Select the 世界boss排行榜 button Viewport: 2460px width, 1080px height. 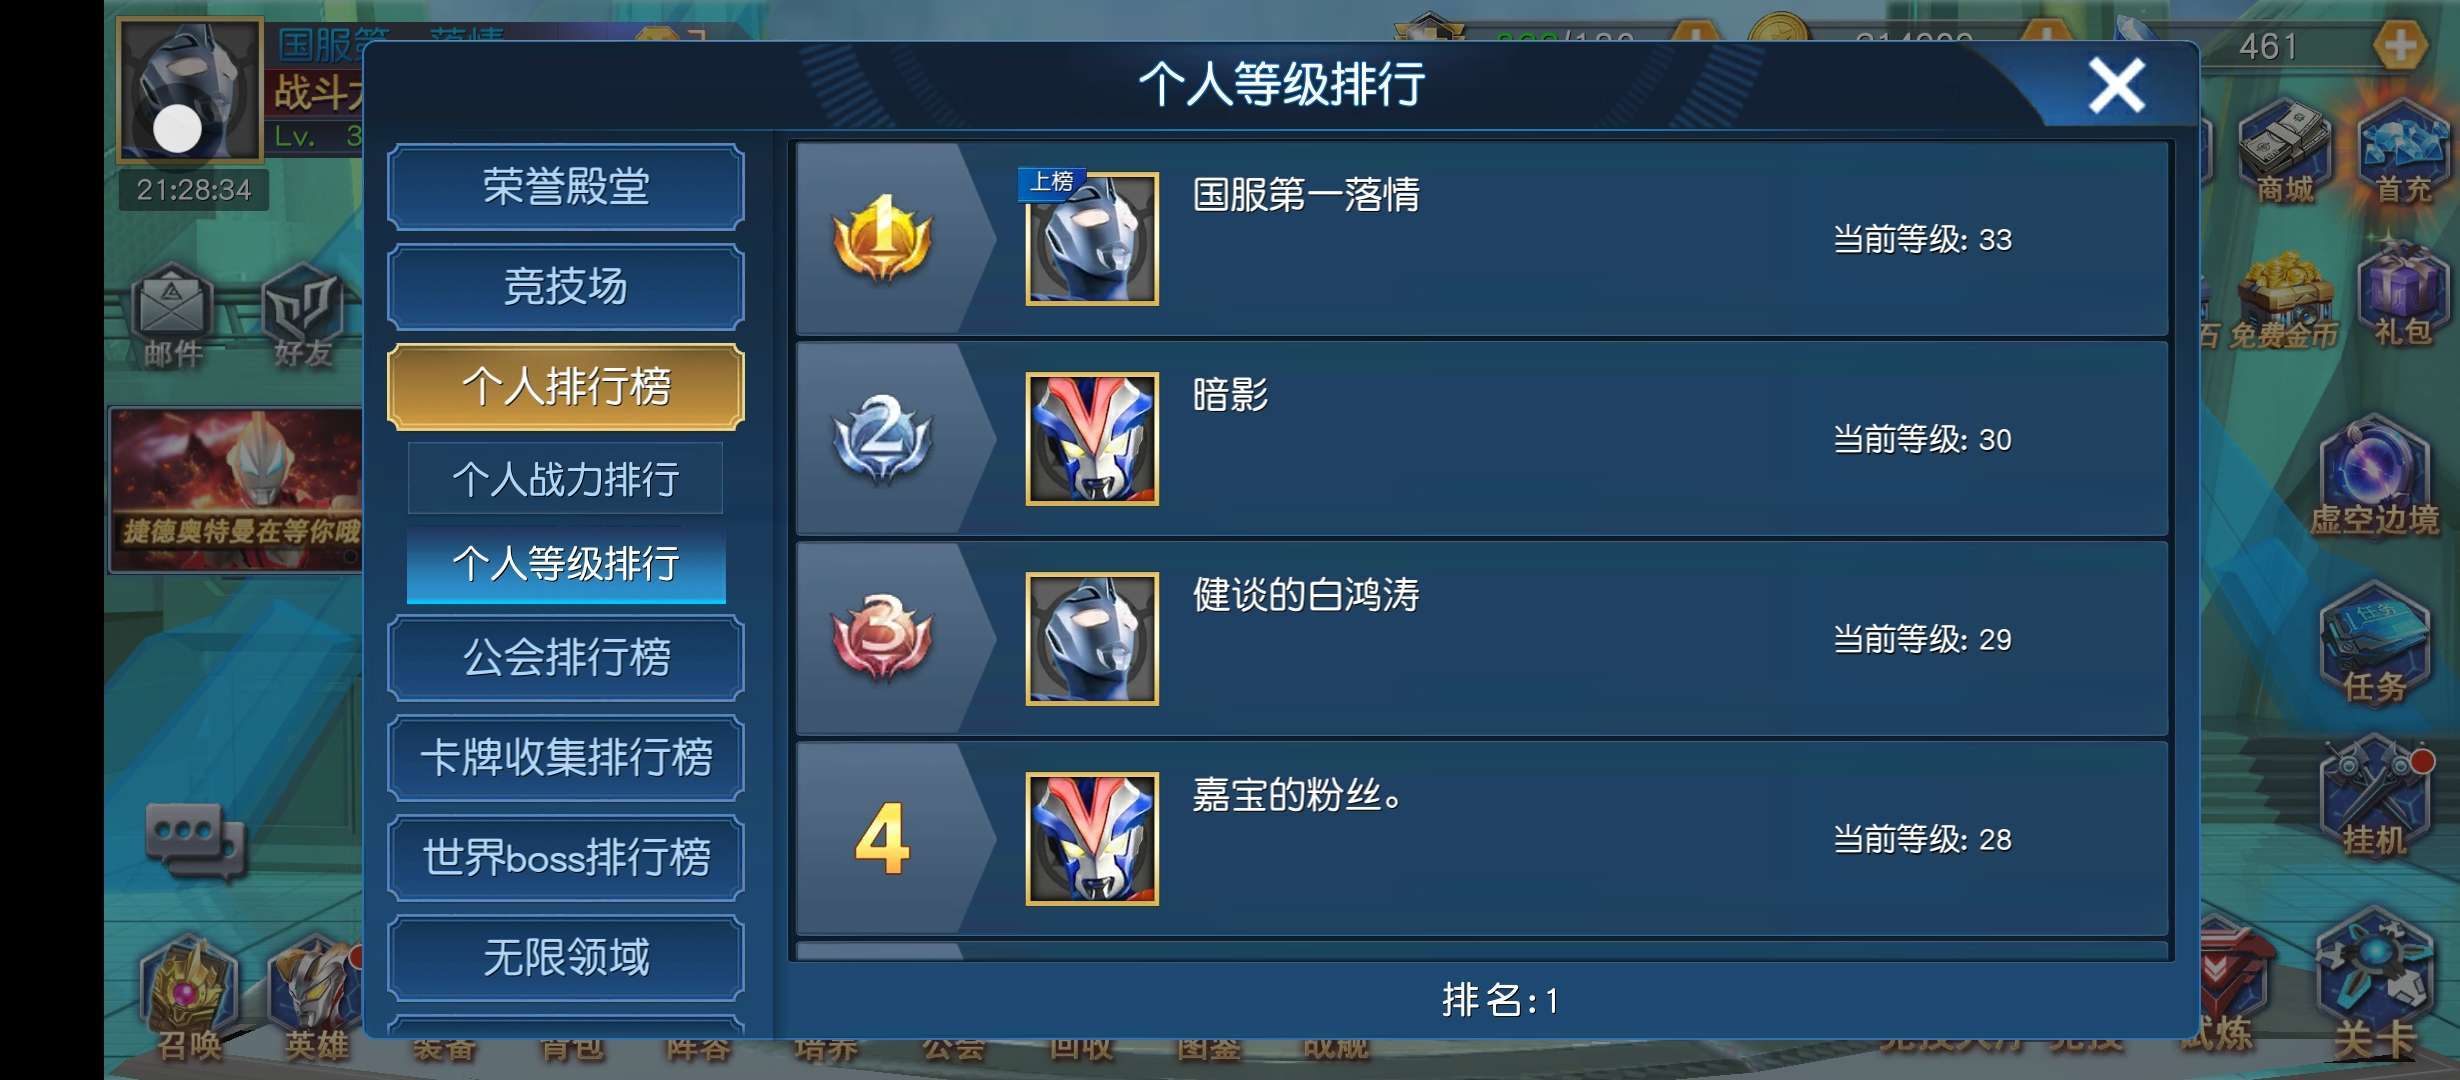(566, 858)
